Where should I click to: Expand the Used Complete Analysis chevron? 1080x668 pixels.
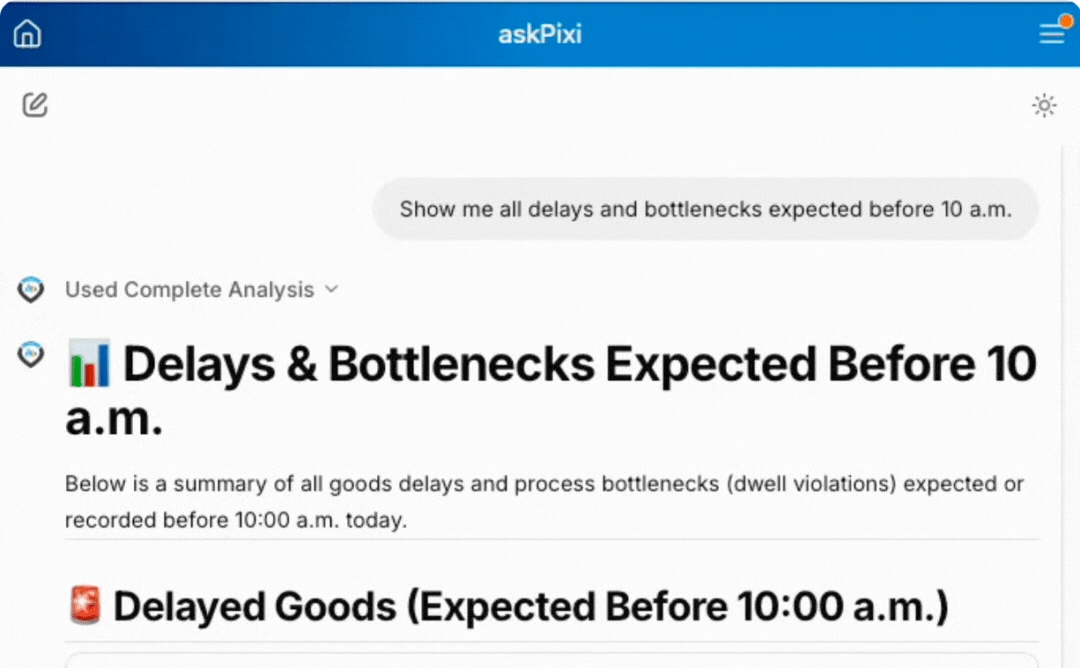coord(332,290)
